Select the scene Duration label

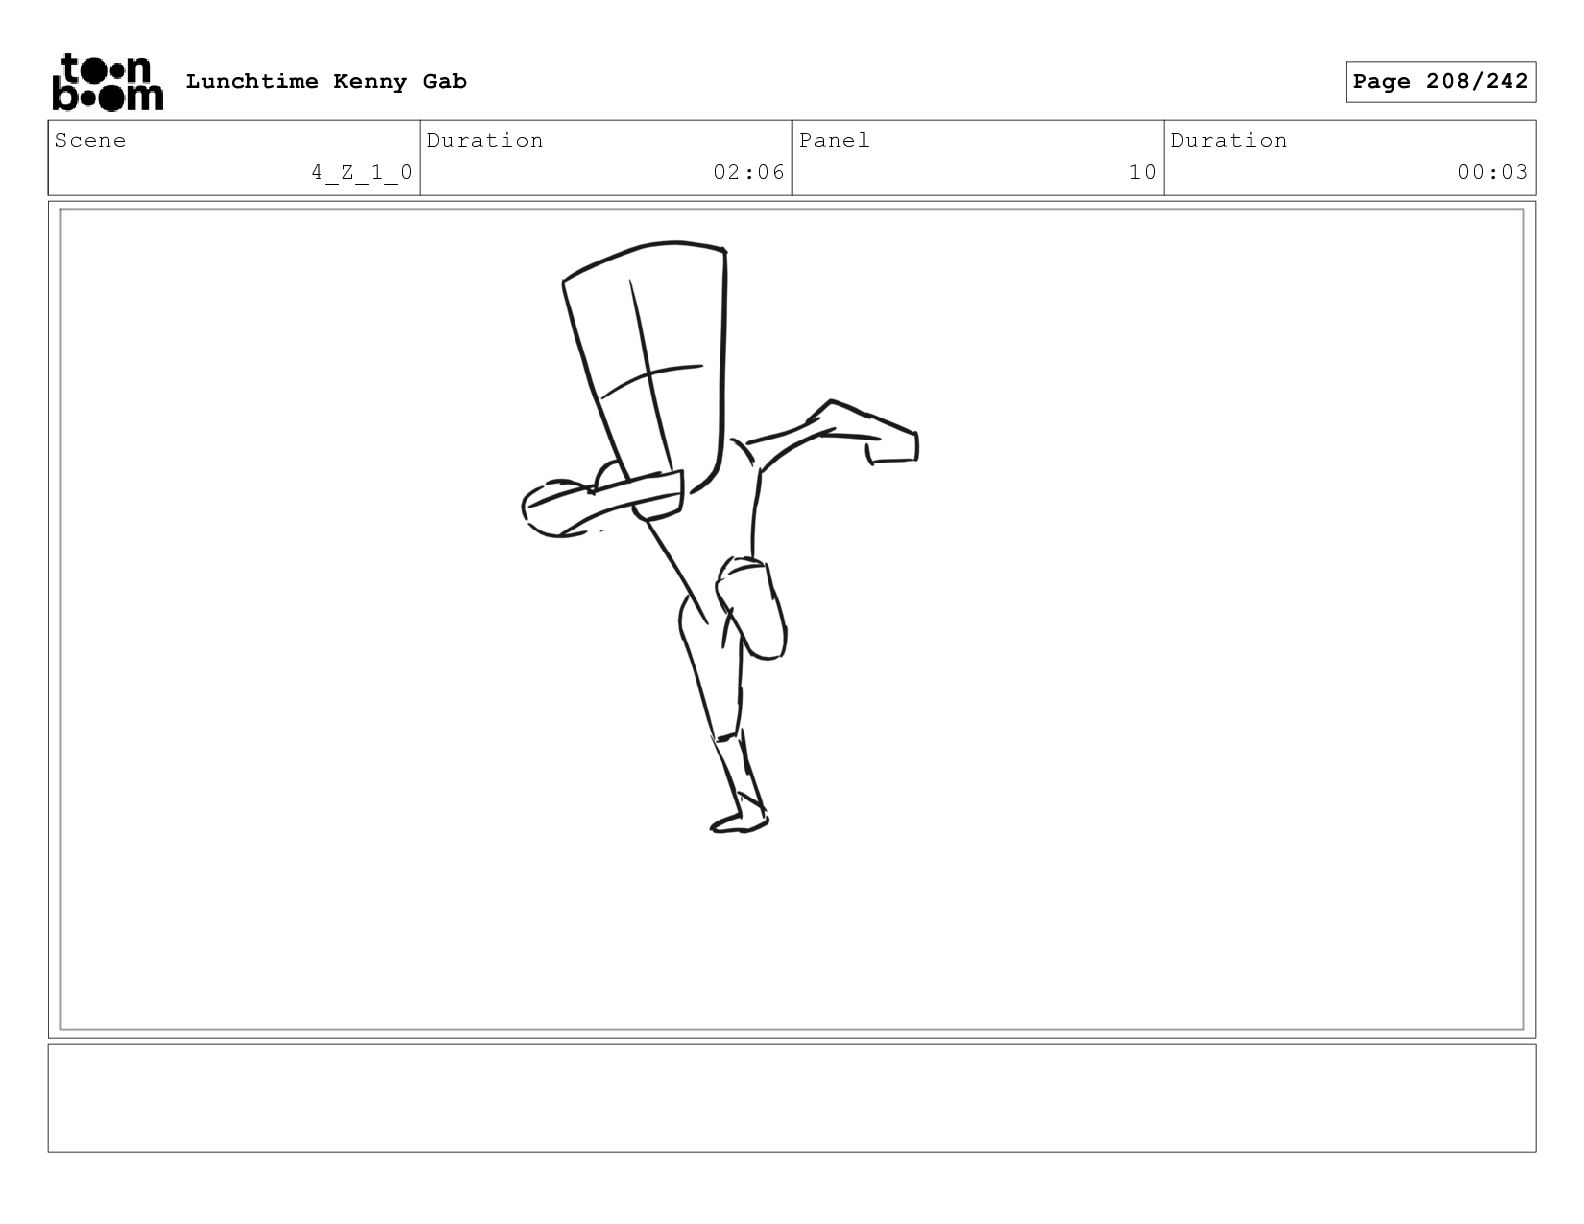485,140
